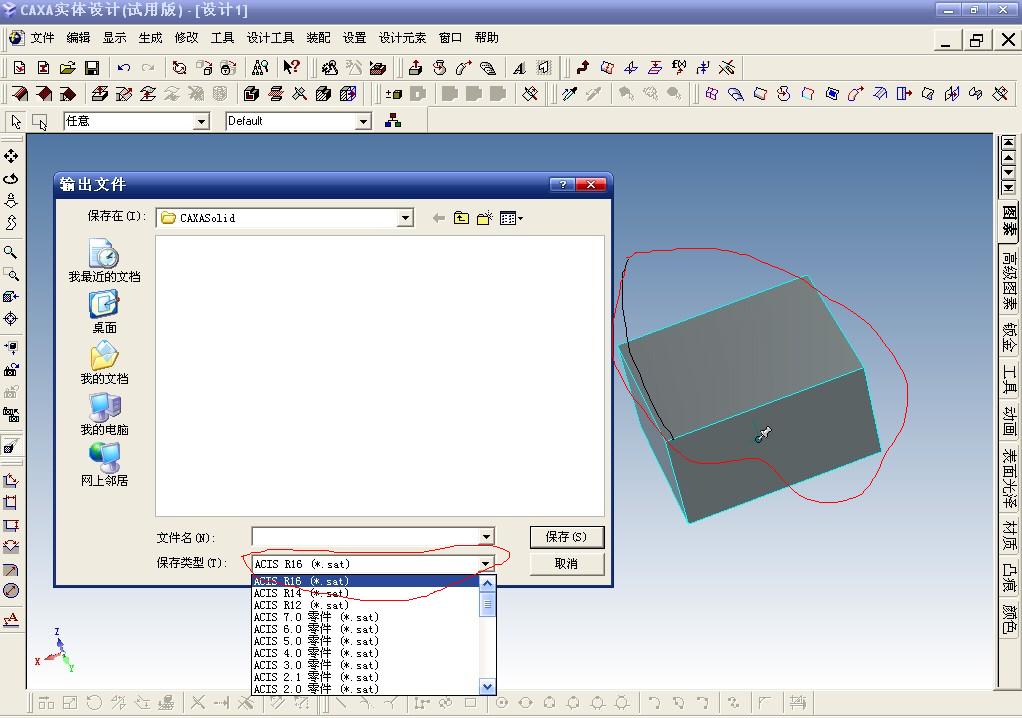Image resolution: width=1022 pixels, height=718 pixels.
Task: Go to 网上邻居 in places bar
Action: [x=104, y=465]
